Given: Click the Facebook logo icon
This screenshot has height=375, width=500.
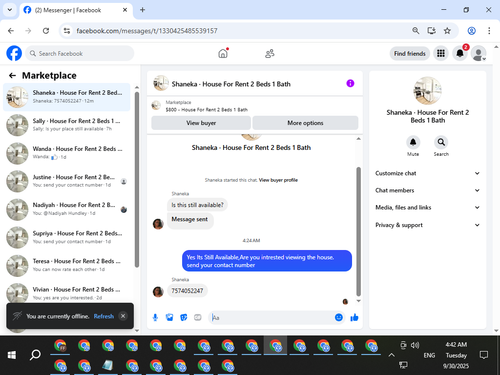Looking at the screenshot, I should coord(14,53).
